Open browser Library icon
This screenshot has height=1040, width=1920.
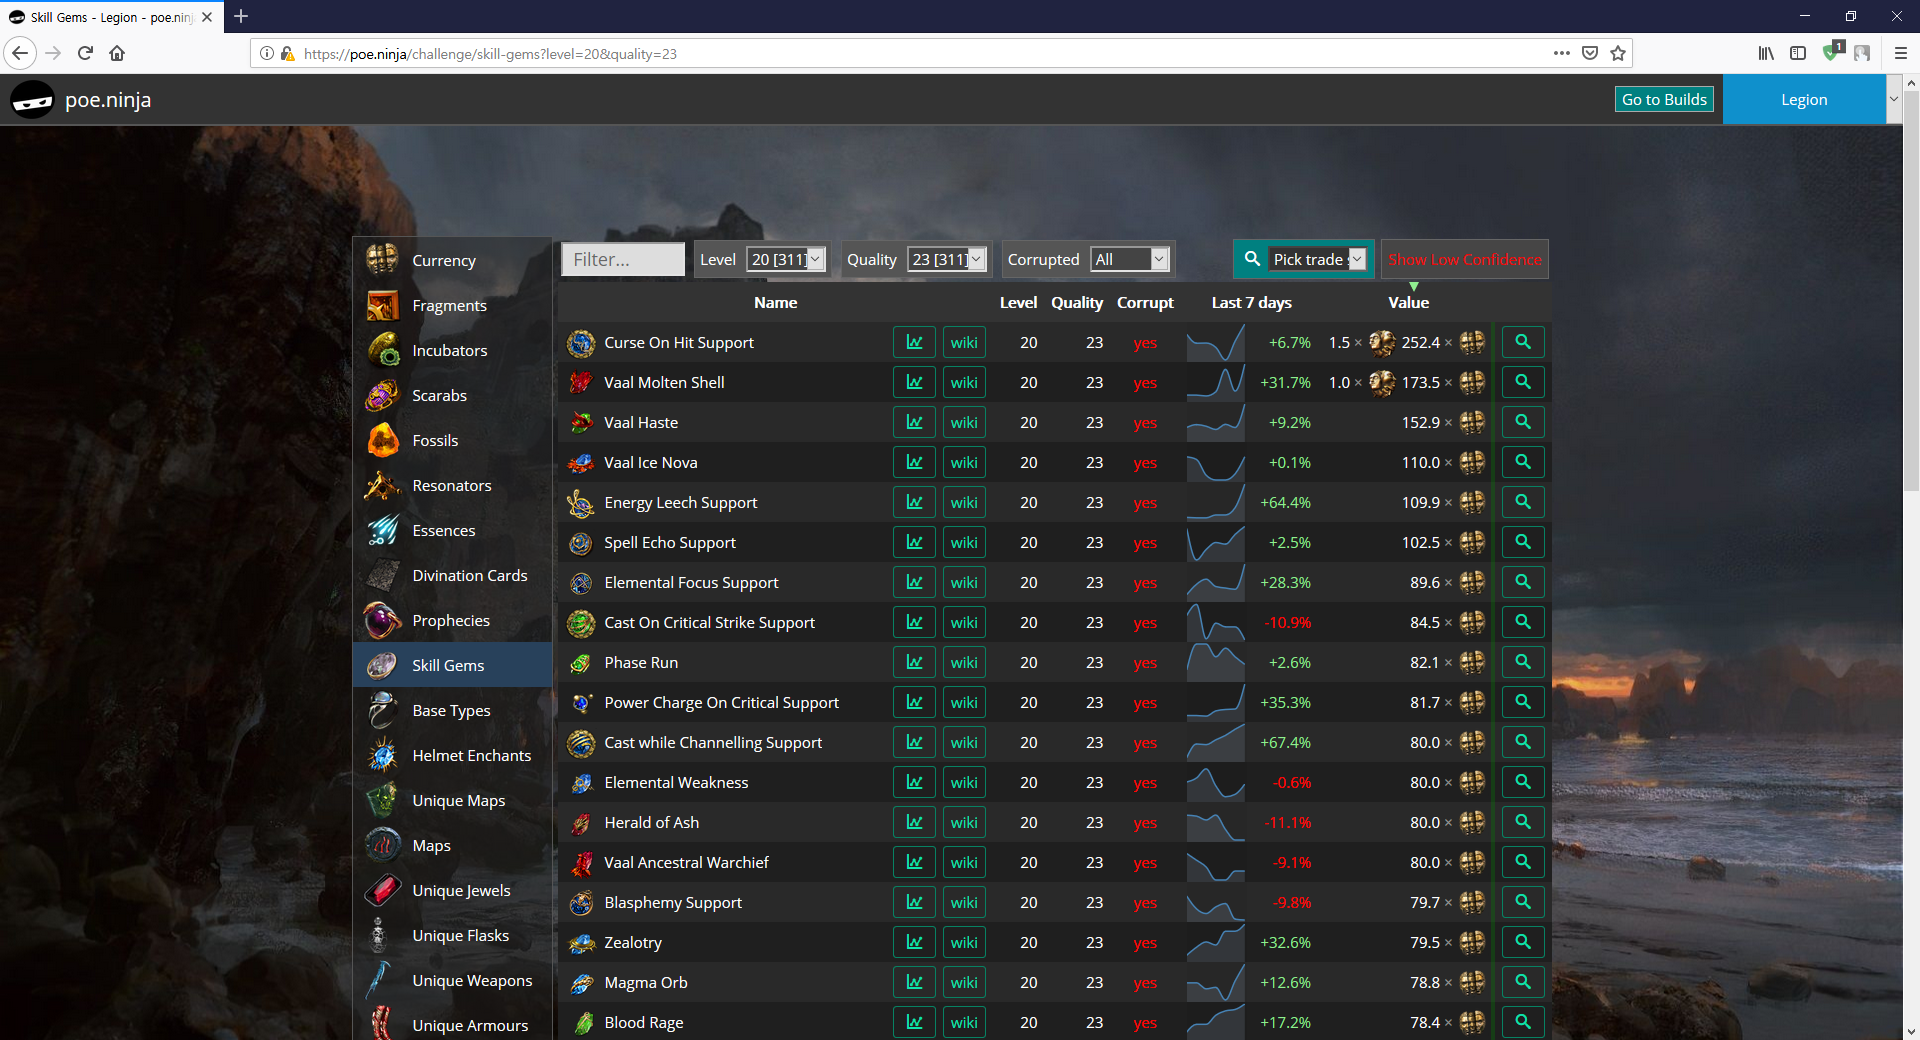pos(1766,53)
